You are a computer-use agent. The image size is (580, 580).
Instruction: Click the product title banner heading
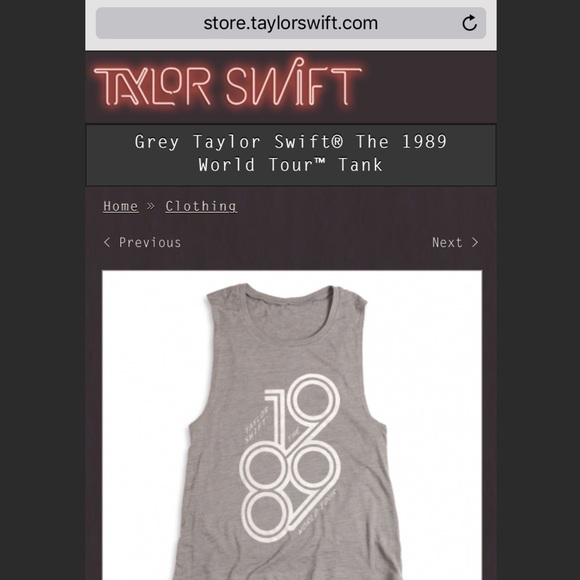[291, 153]
